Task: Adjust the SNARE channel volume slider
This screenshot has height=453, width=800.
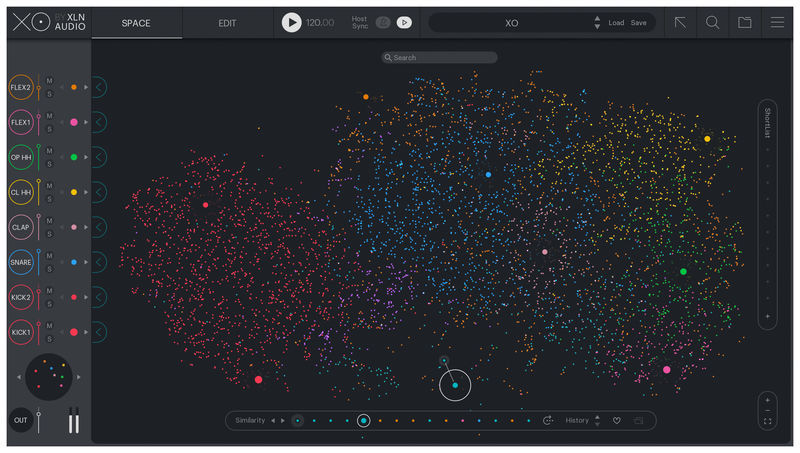Action: 39,262
